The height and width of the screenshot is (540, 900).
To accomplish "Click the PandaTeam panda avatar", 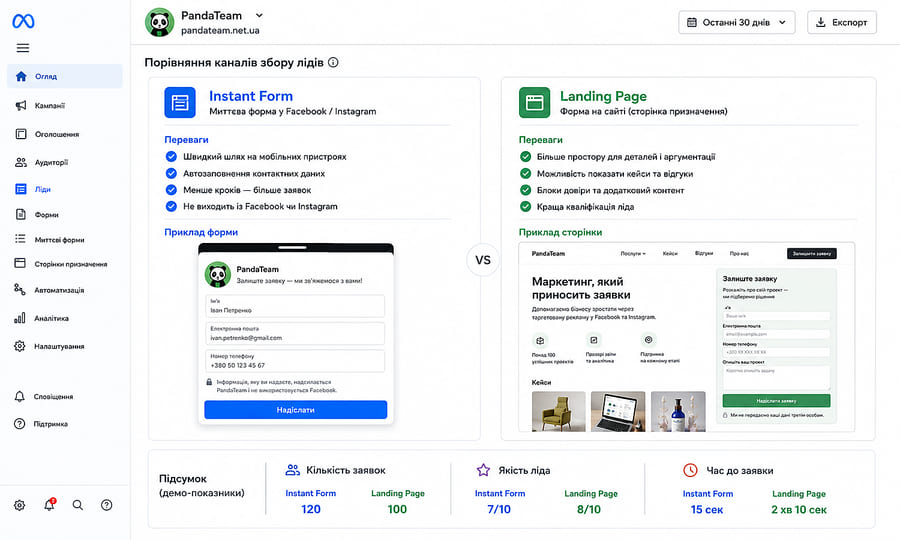I will 160,22.
